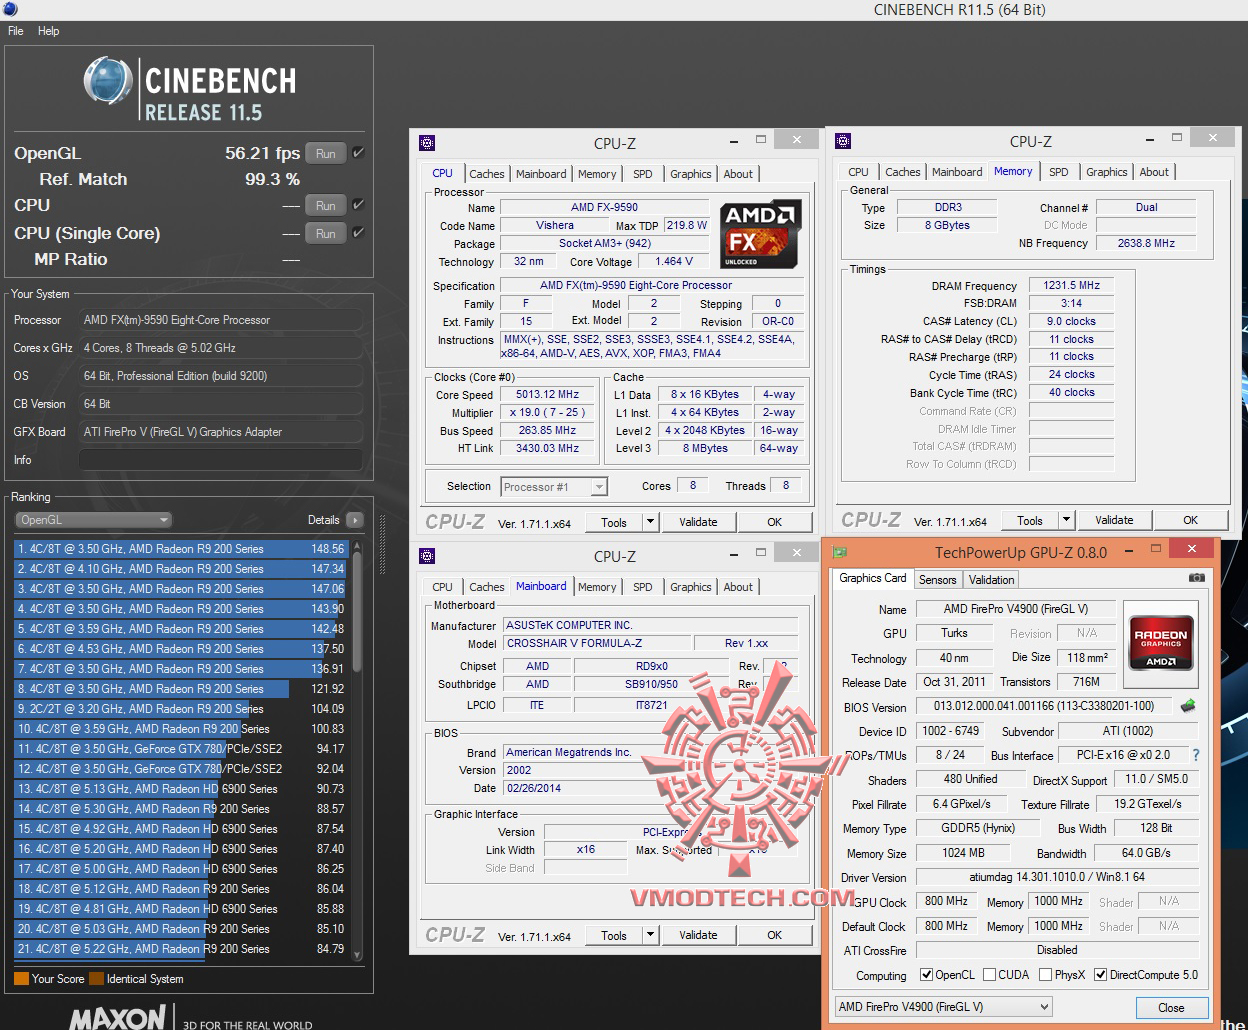
Task: Switch to SPD tab in CPU-Z Memory window
Action: (1059, 172)
